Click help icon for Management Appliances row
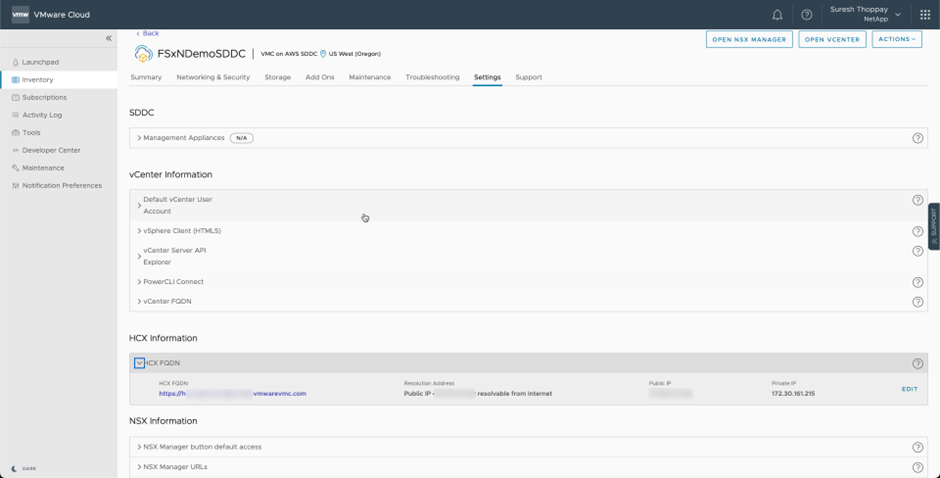This screenshot has width=940, height=478. (x=917, y=138)
